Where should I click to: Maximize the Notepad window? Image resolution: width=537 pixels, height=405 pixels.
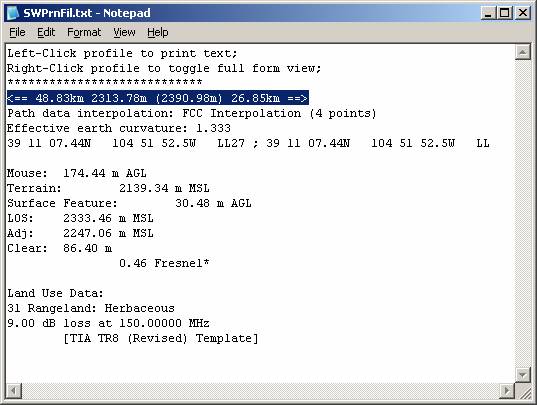(505, 13)
